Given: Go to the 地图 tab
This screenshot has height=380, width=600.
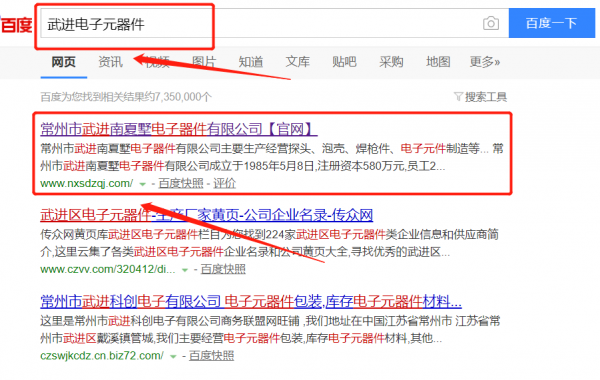Looking at the screenshot, I should 438,62.
